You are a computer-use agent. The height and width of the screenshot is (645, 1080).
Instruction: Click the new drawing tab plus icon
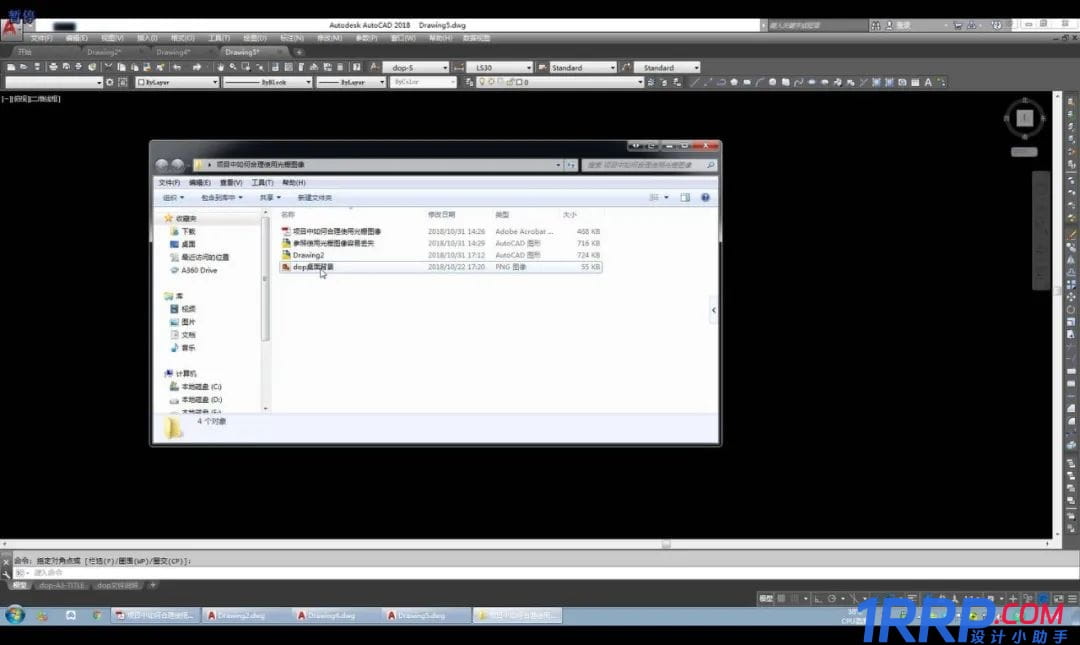coord(299,52)
